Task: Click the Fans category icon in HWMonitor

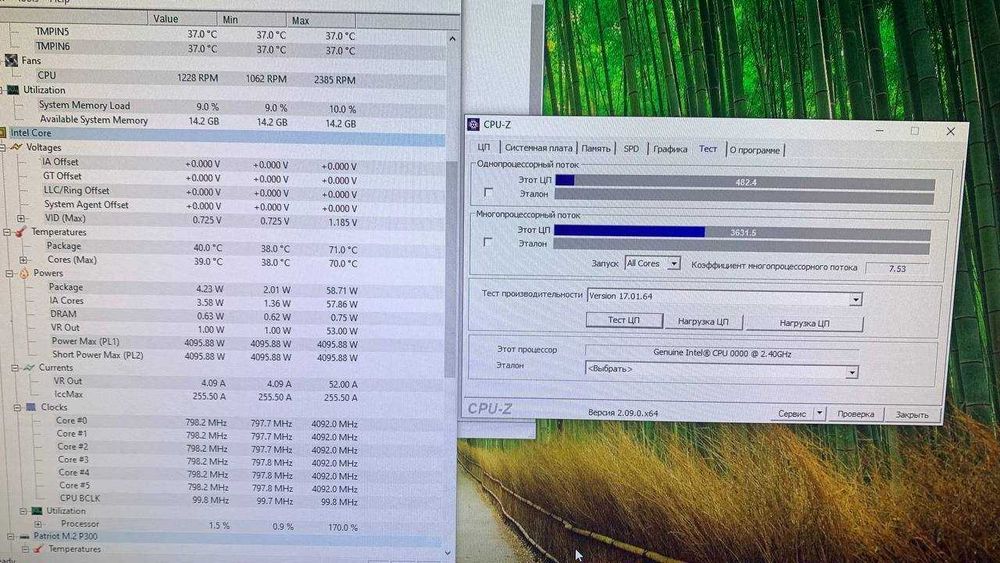Action: [11, 61]
